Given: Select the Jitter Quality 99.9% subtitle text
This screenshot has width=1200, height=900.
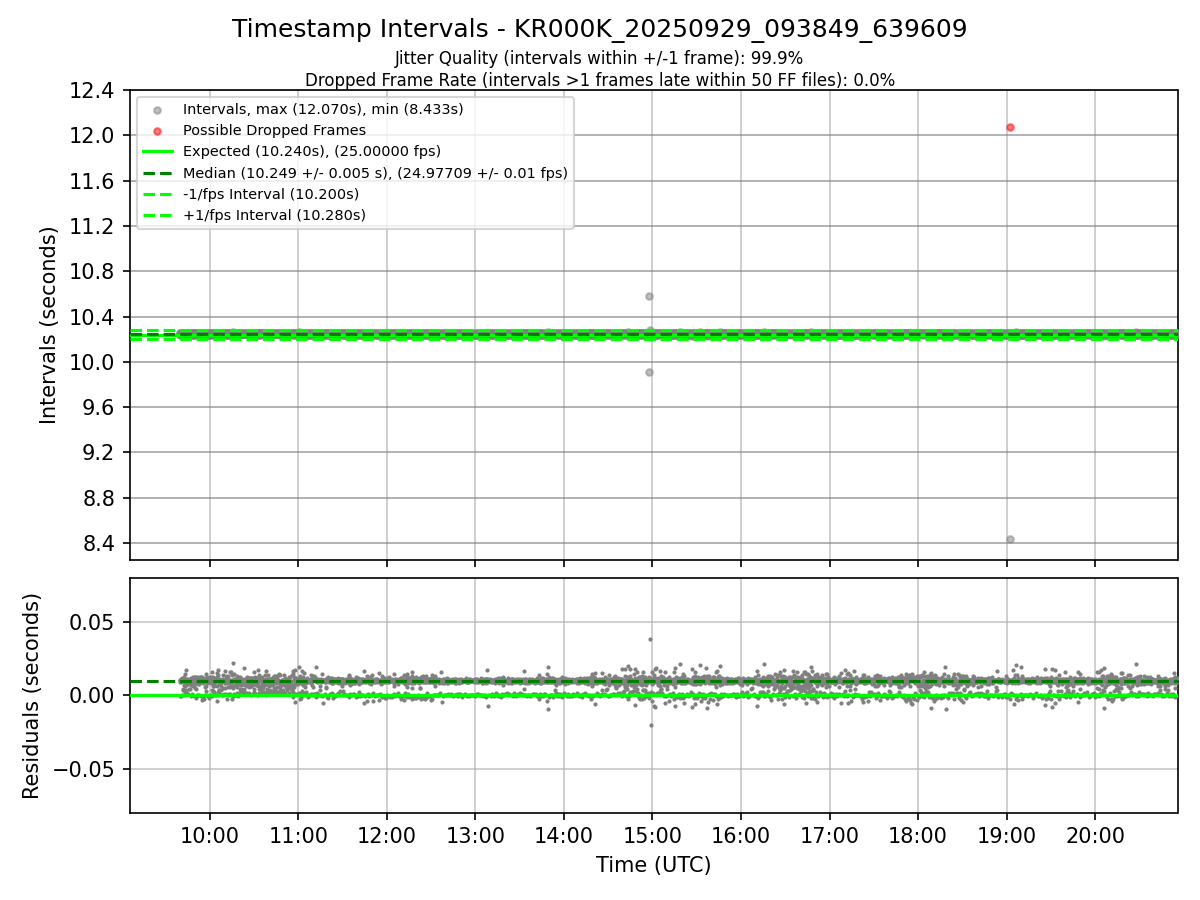Looking at the screenshot, I should point(599,58).
